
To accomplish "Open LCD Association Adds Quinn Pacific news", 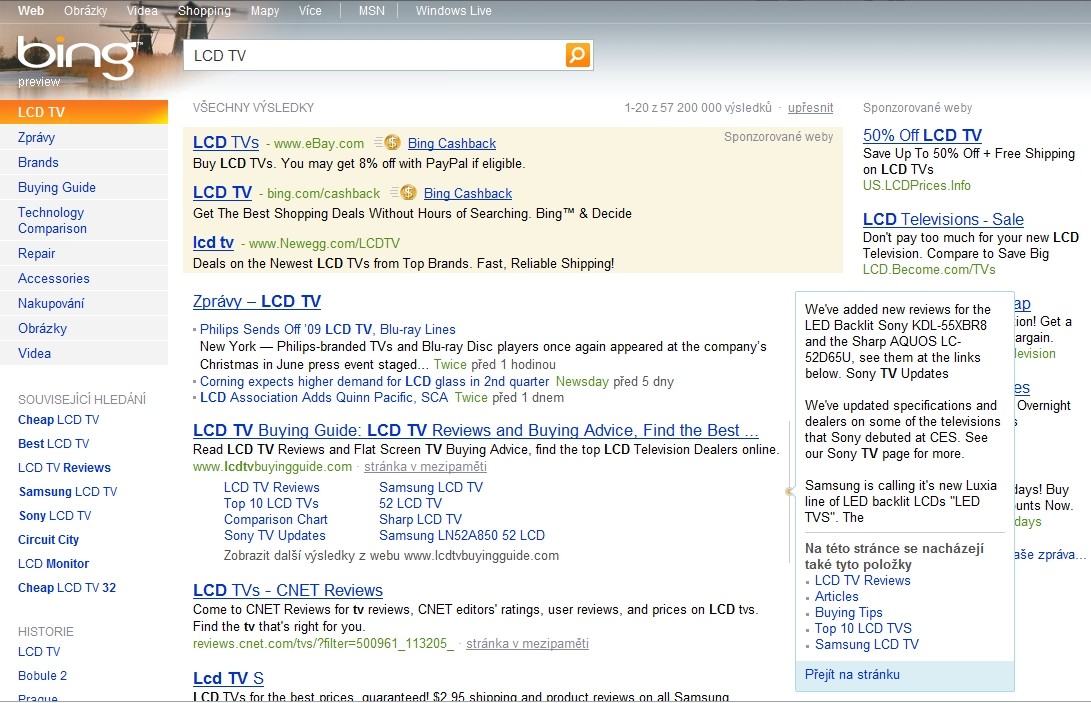I will pyautogui.click(x=324, y=397).
